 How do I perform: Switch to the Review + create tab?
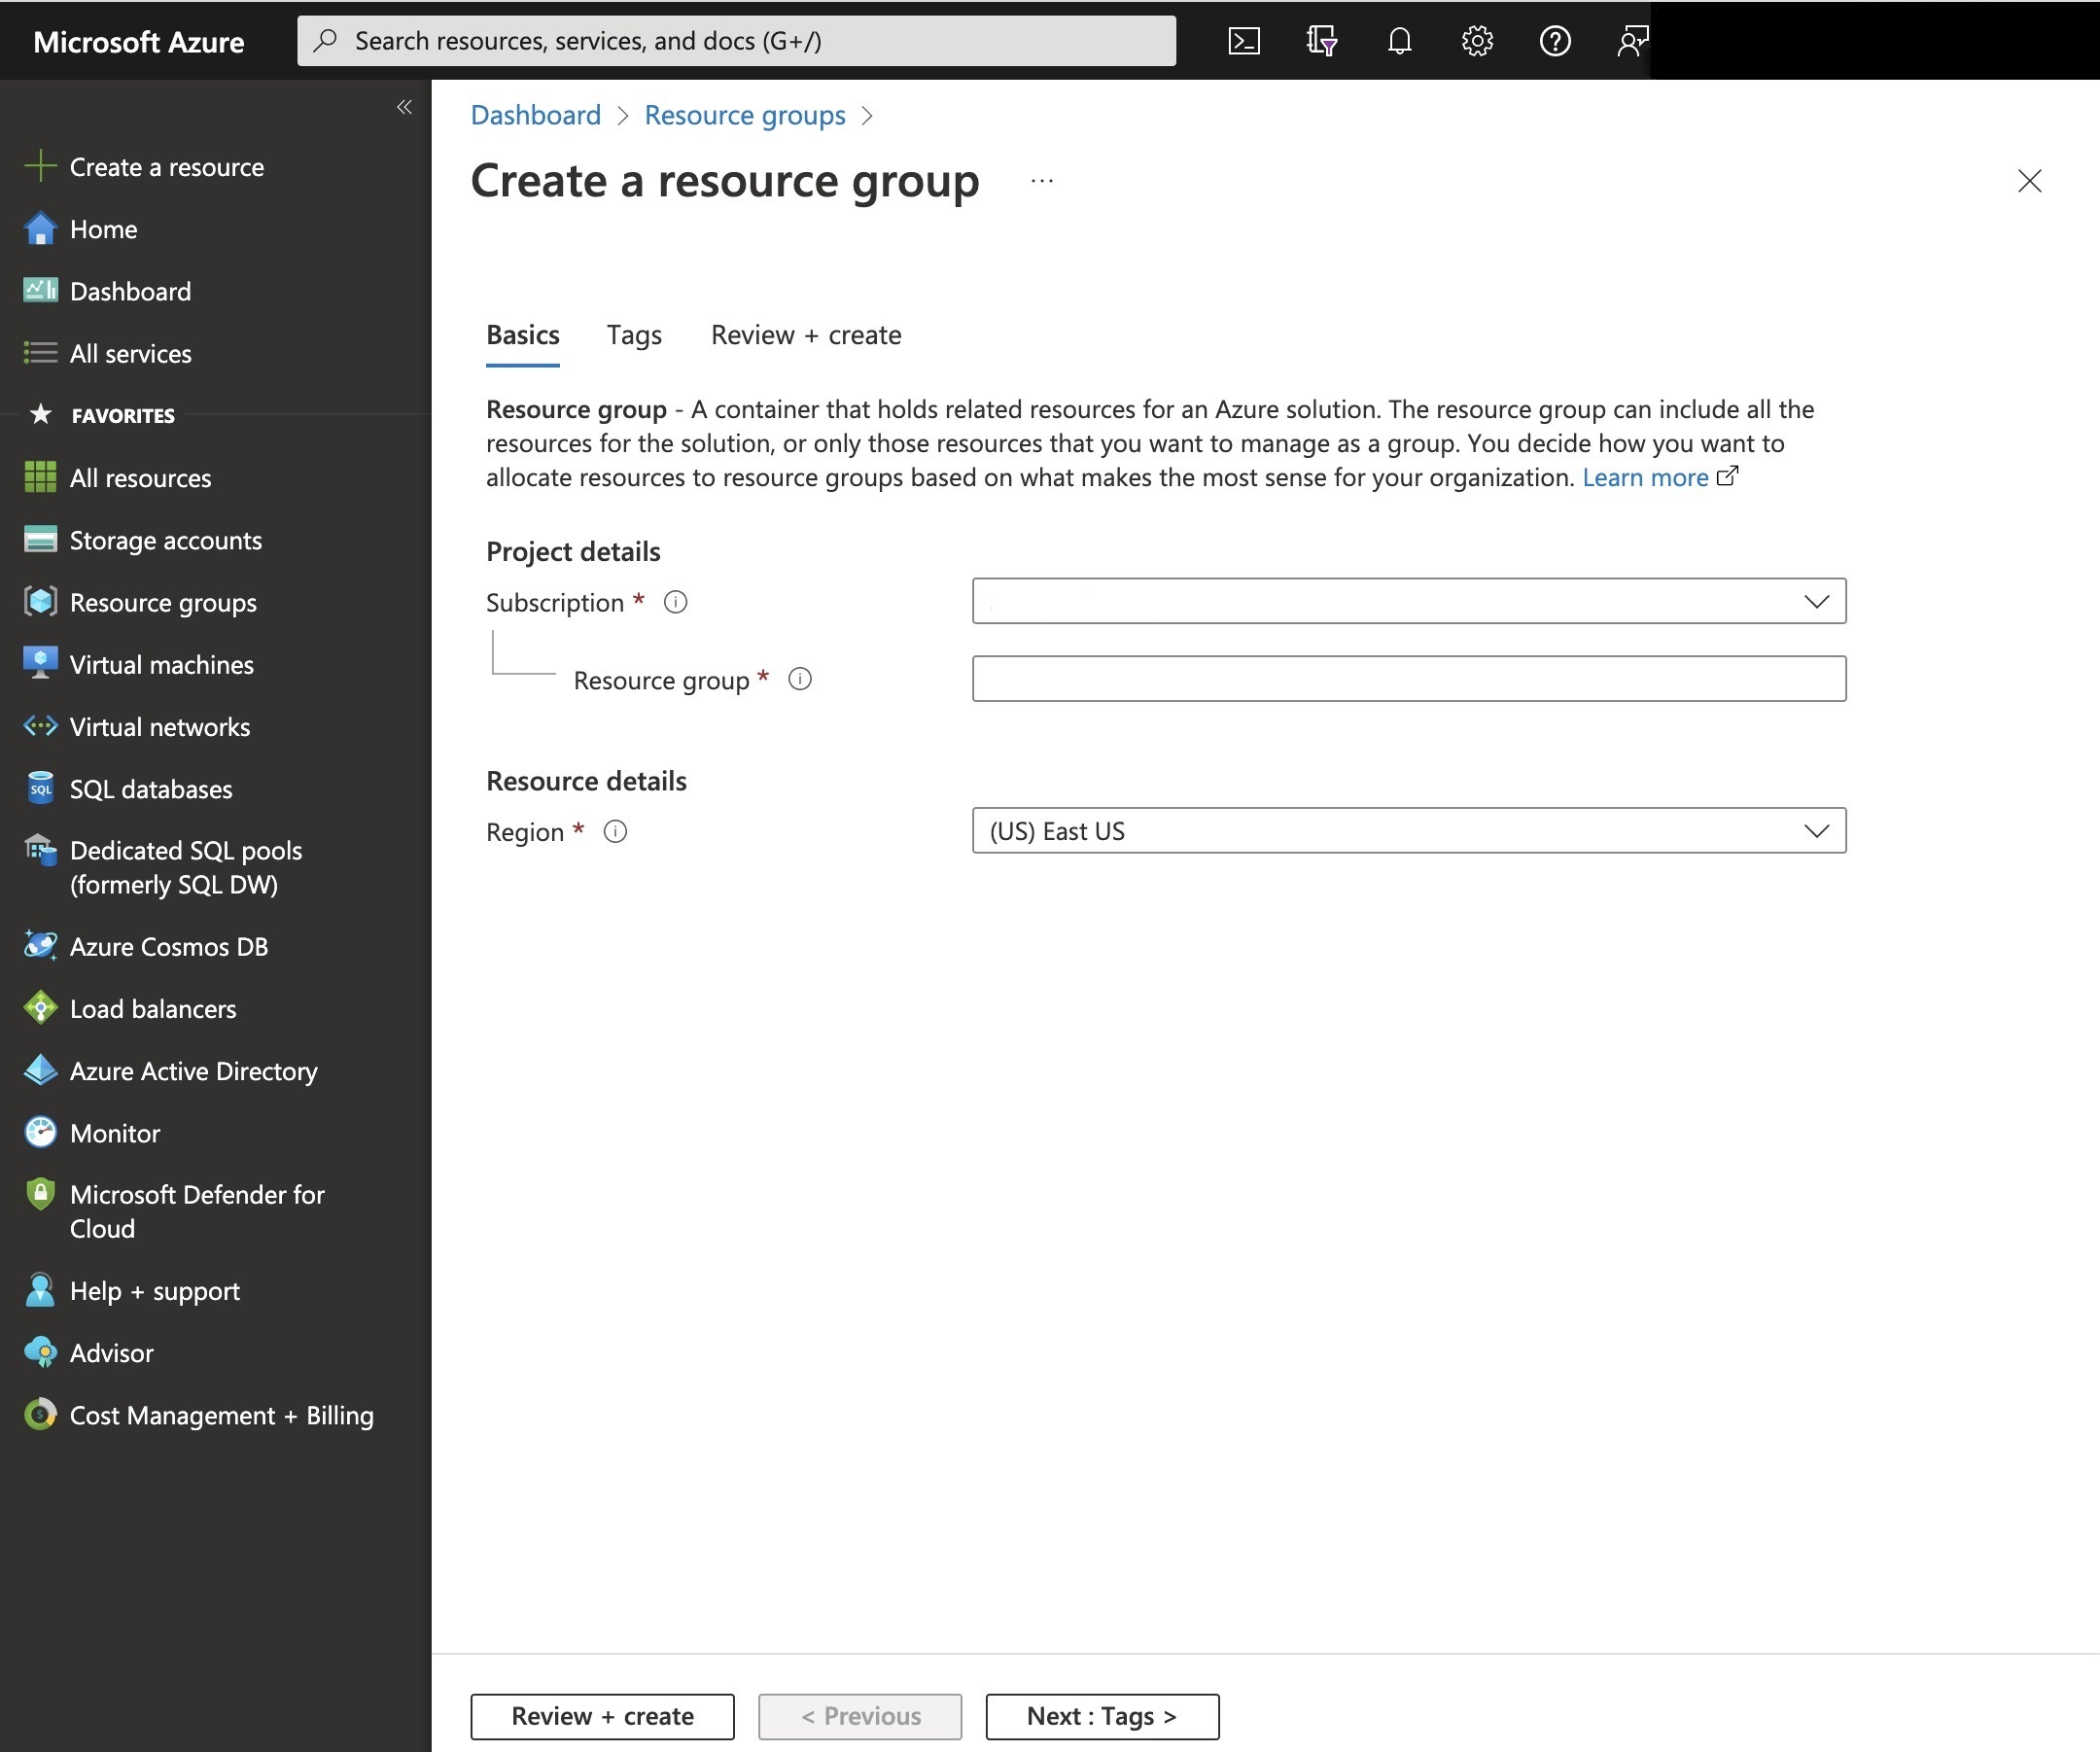(806, 335)
